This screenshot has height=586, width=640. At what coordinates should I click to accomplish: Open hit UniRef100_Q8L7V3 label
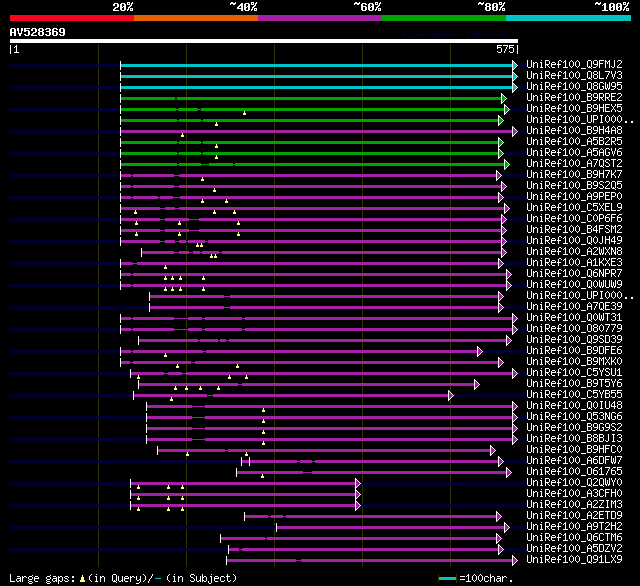pyautogui.click(x=574, y=75)
